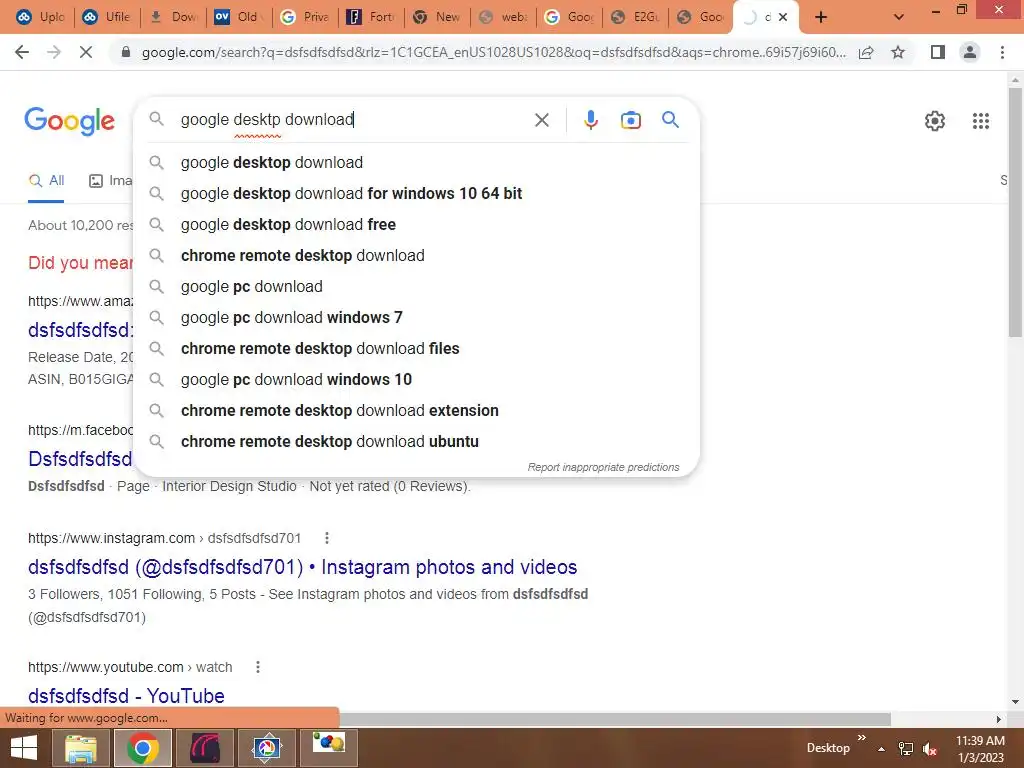The image size is (1024, 768).
Task: Switch to the Uplo tab
Action: pos(42,17)
